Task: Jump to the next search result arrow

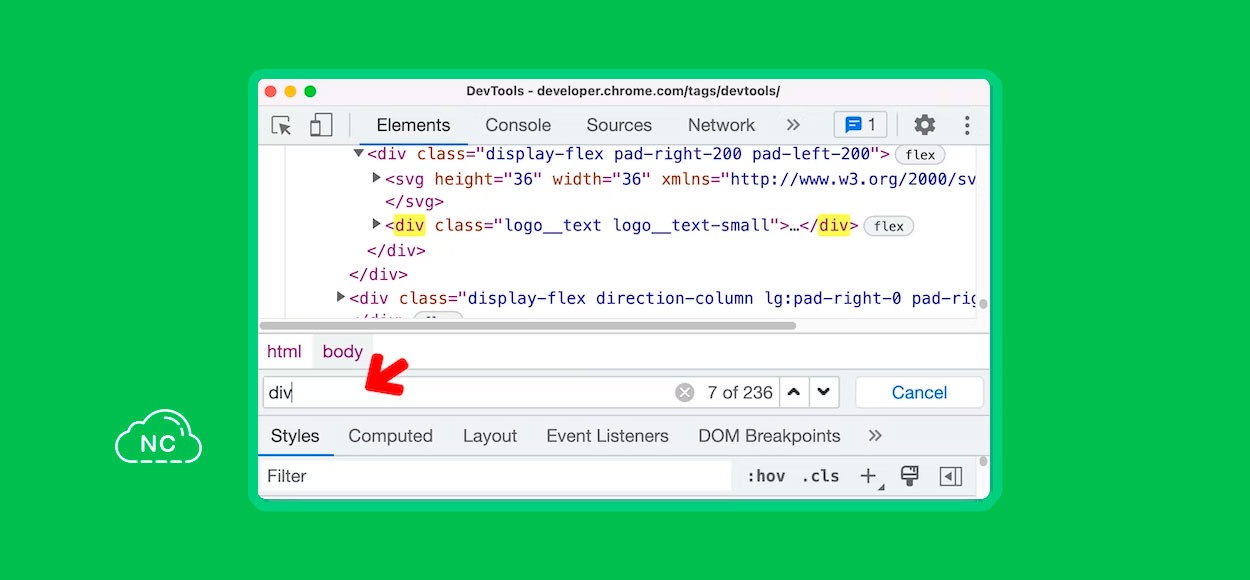Action: tap(823, 392)
